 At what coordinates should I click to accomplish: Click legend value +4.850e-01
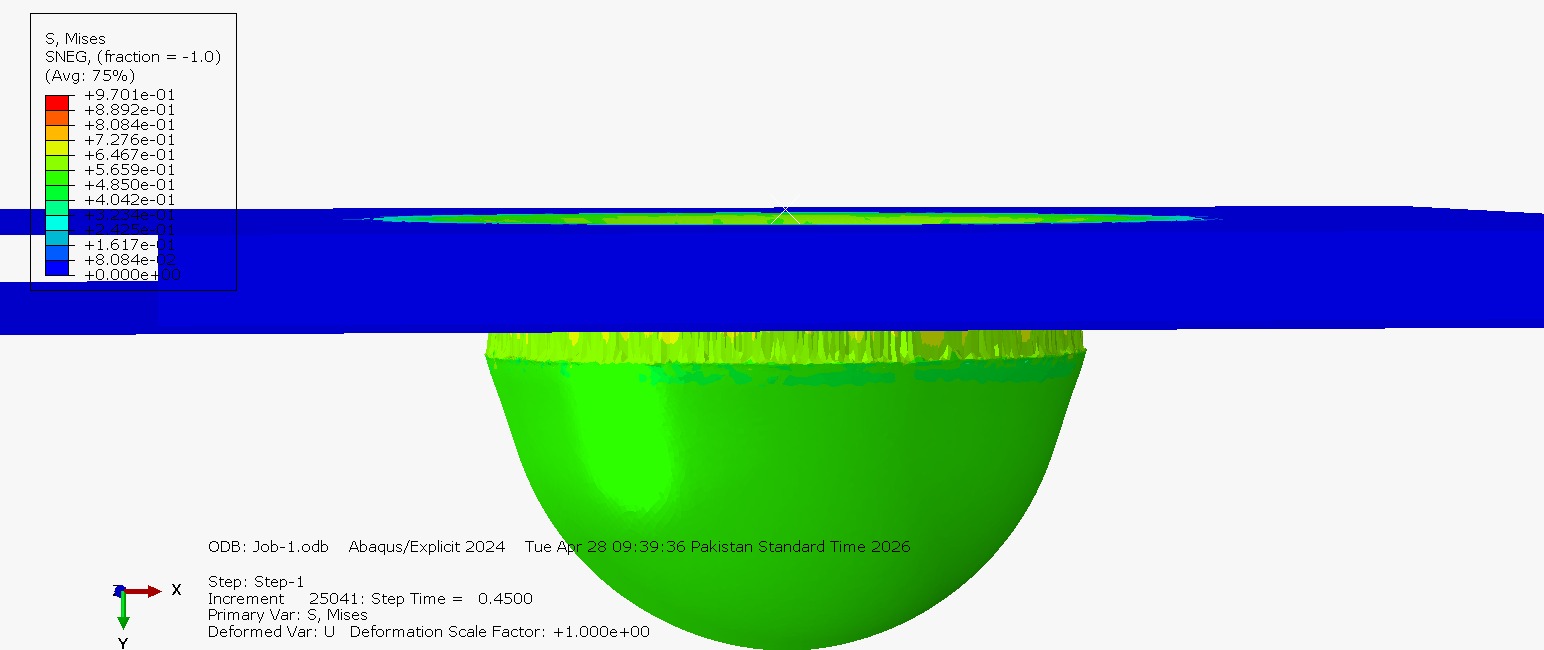click(x=129, y=185)
